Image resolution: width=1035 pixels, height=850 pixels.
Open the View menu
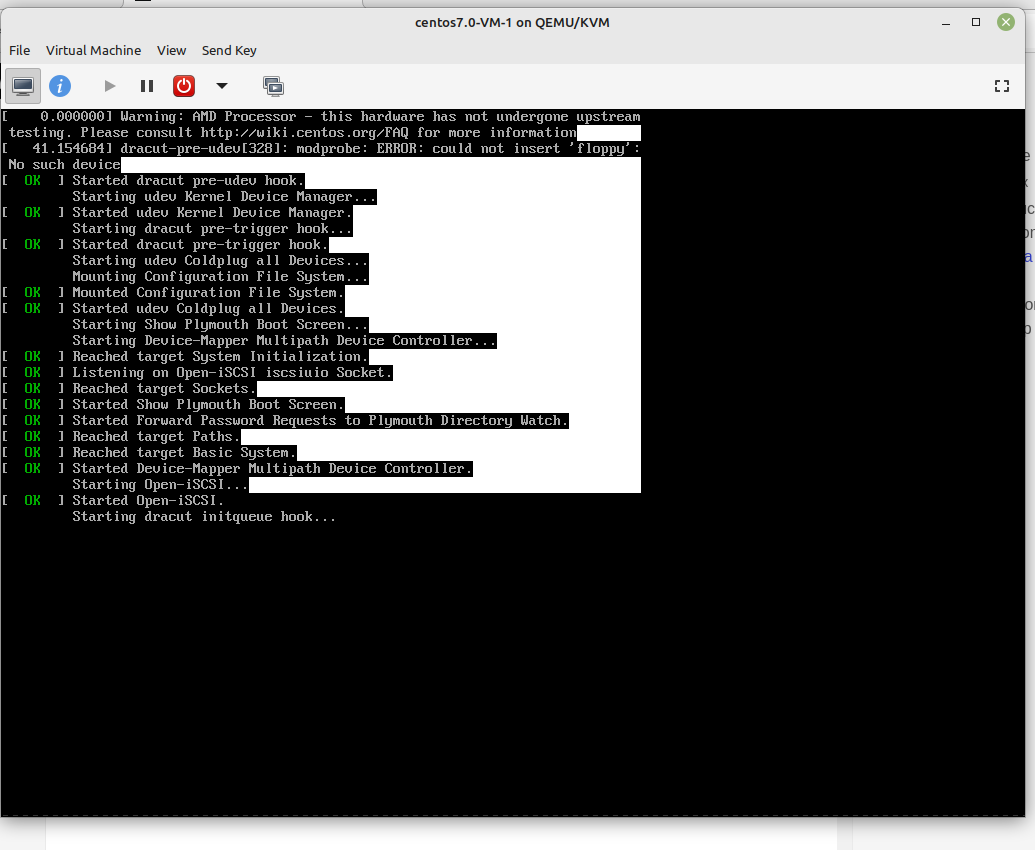171,51
